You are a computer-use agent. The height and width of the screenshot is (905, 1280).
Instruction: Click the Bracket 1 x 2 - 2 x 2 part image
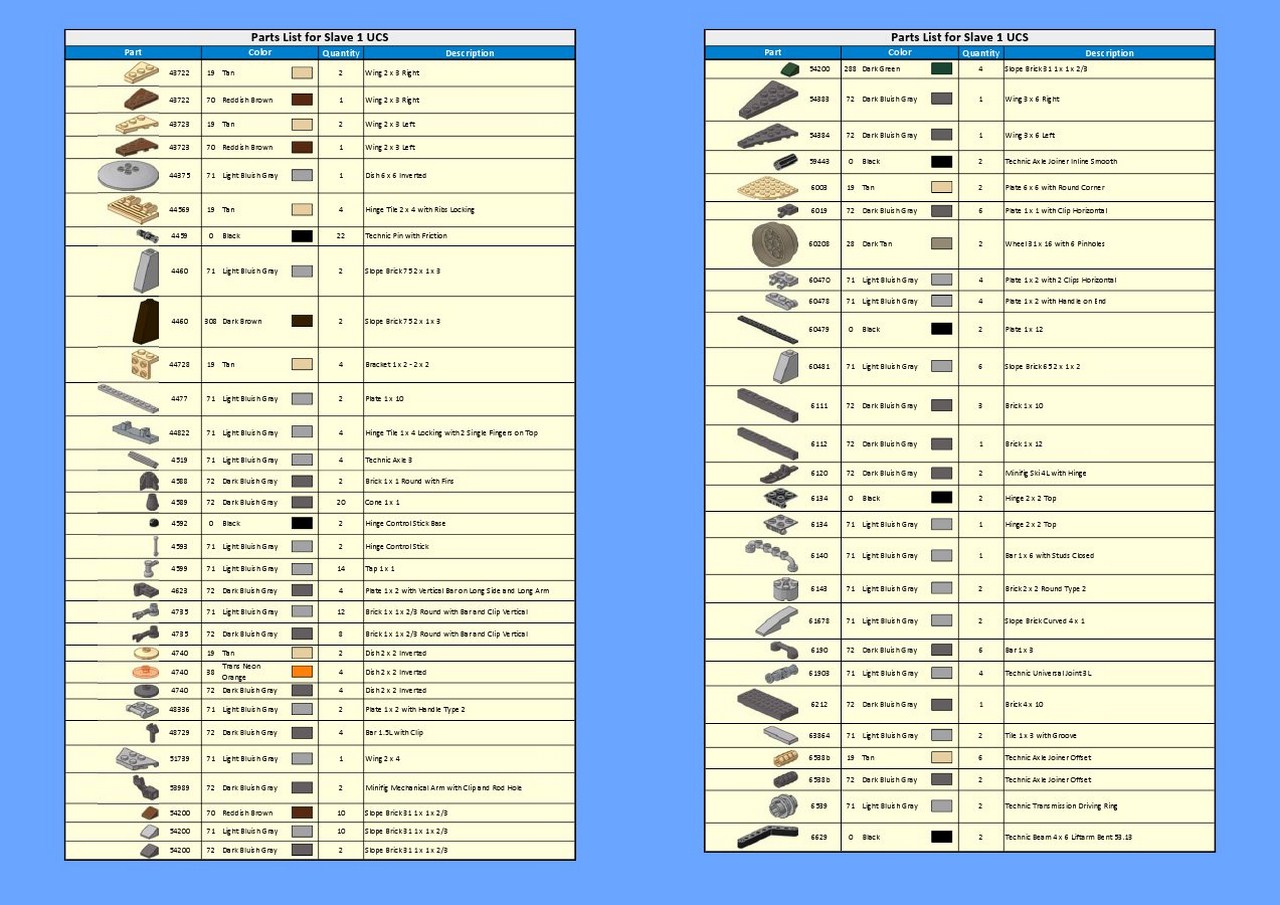click(x=145, y=364)
